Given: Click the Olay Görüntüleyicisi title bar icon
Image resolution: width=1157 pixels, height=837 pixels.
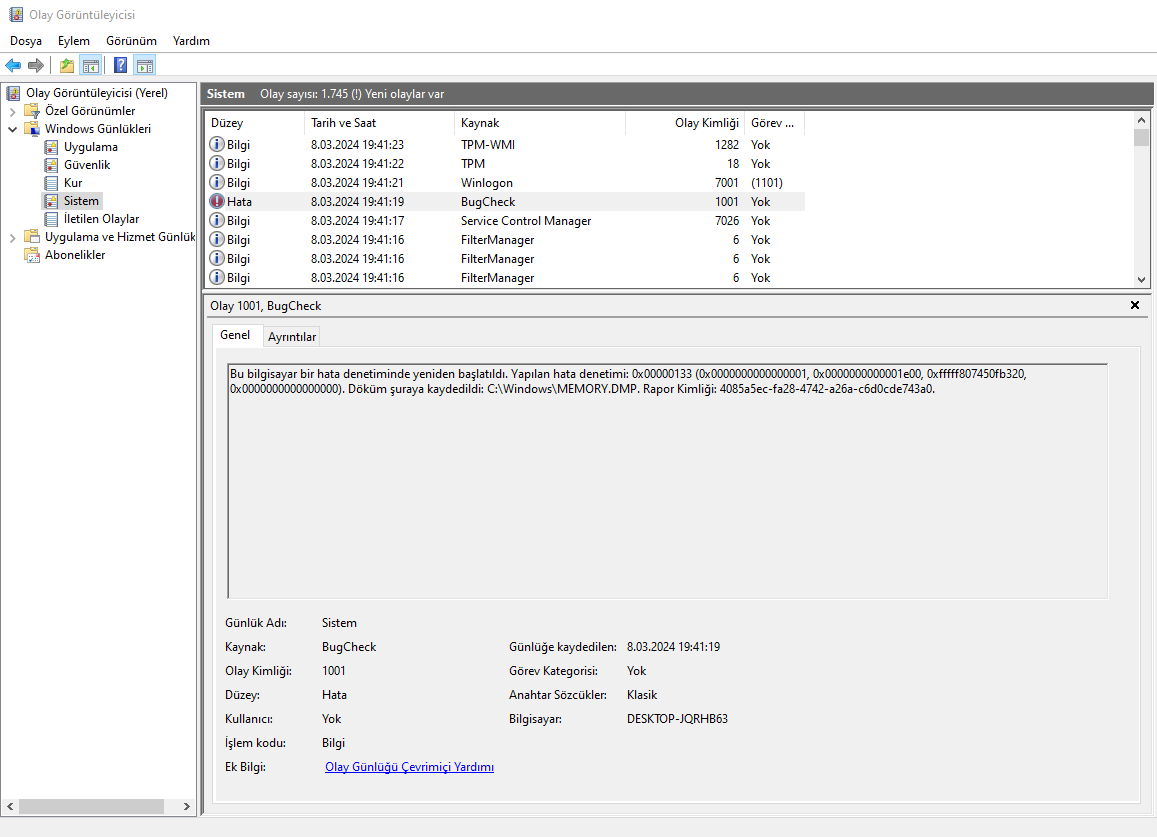Looking at the screenshot, I should [15, 15].
